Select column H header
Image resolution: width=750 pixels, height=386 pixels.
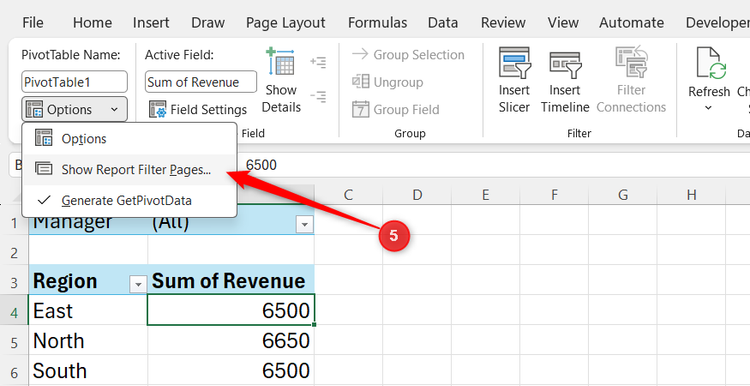pos(691,195)
